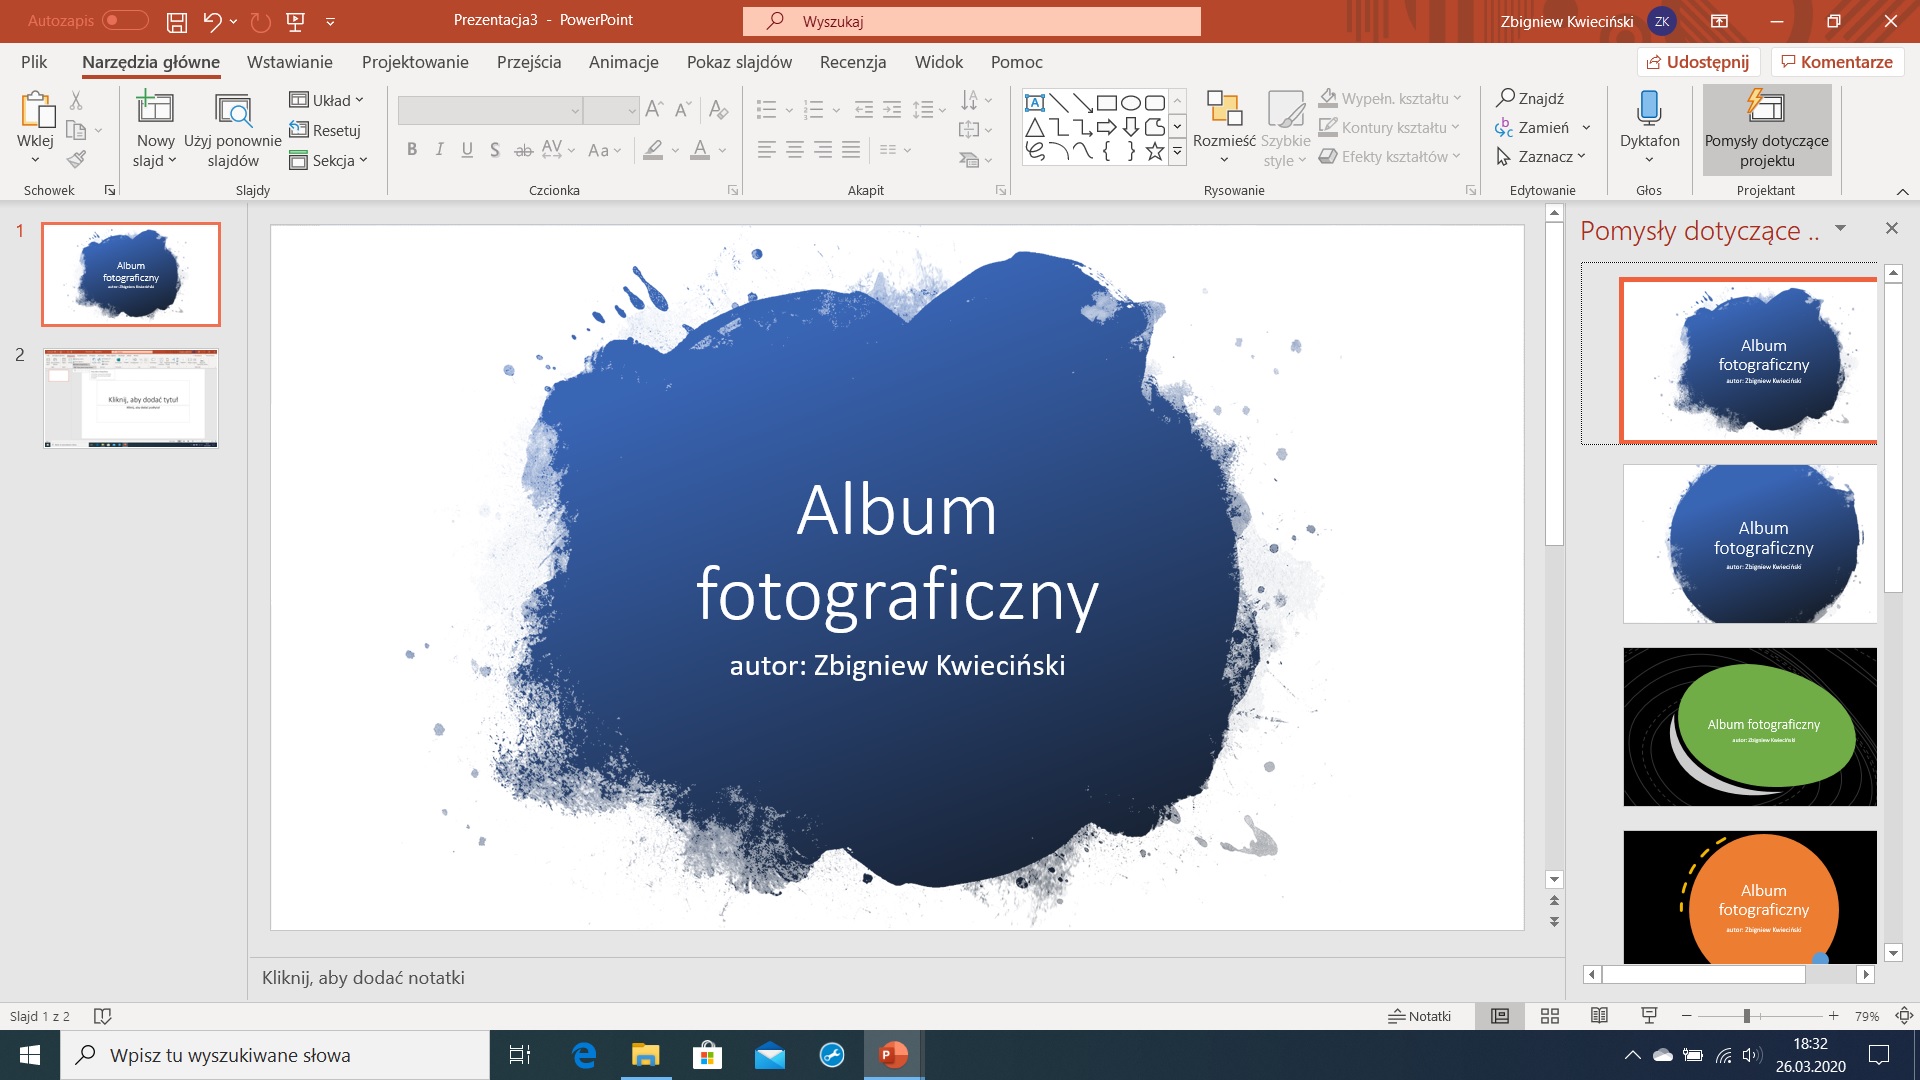Switch to the Pokaz slajdów tab
Viewport: 1920px width, 1080px height.
(739, 62)
